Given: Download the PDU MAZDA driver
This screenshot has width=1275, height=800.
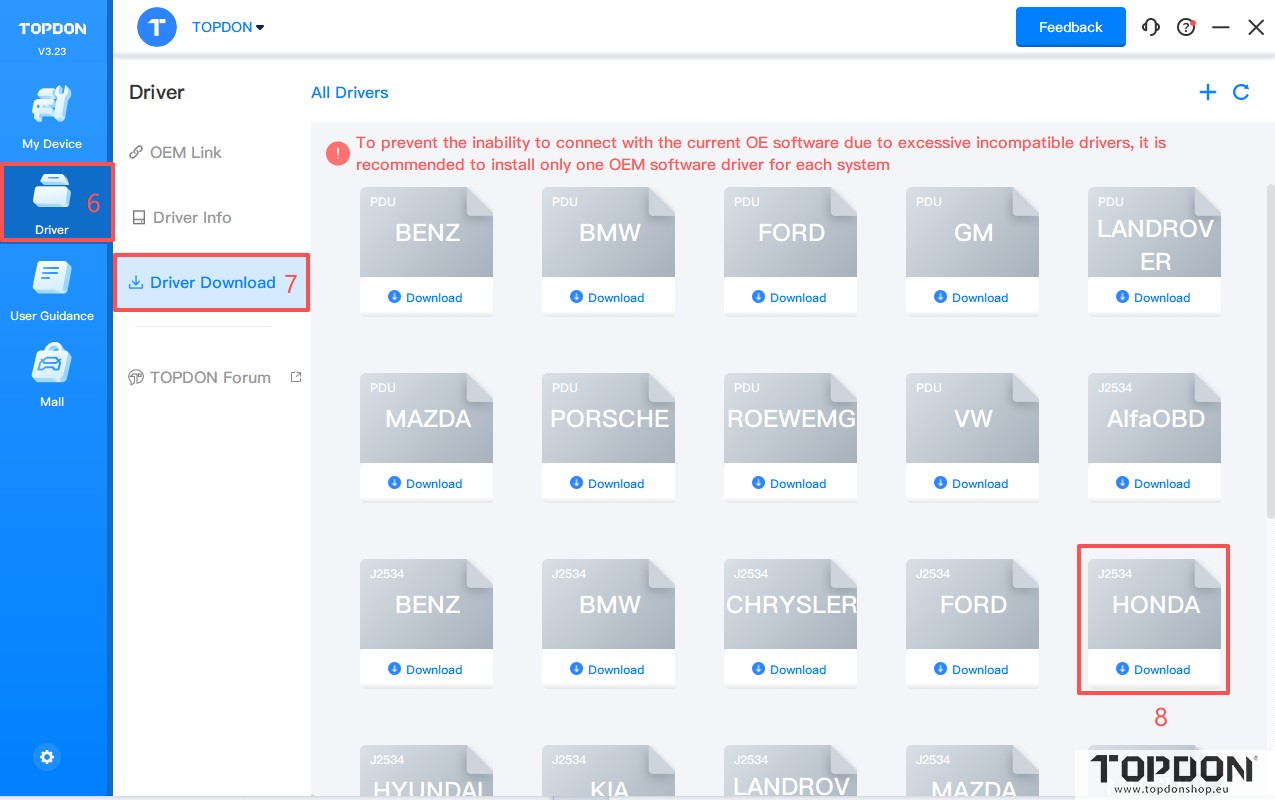Looking at the screenshot, I should [426, 484].
